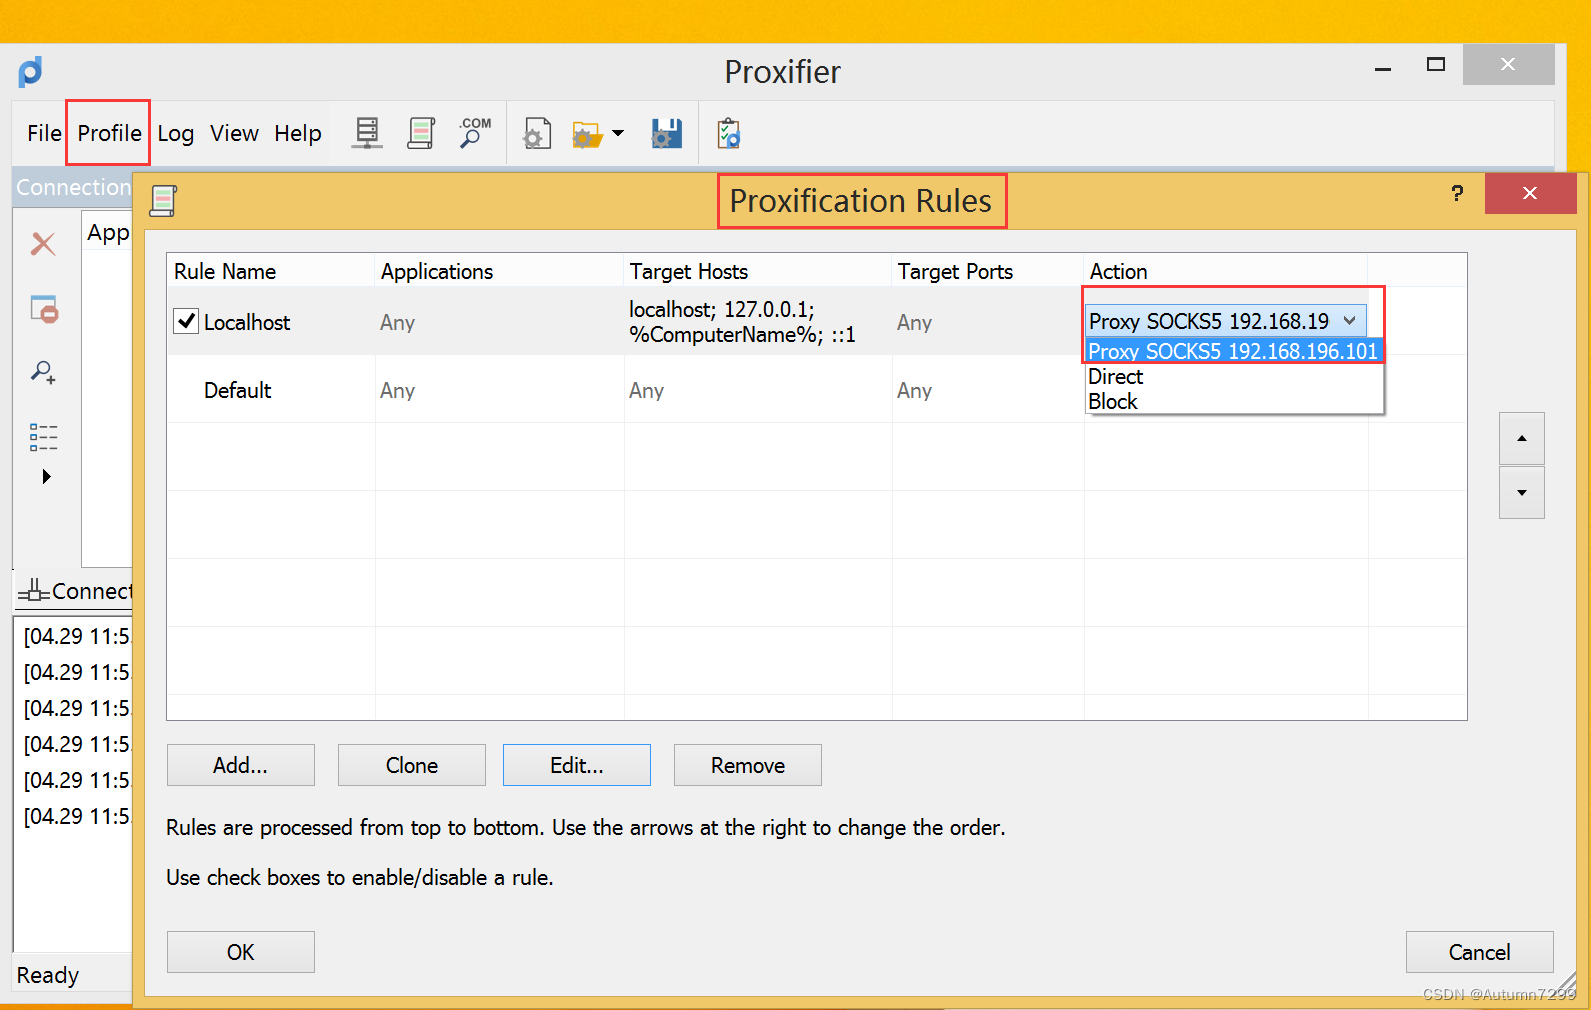Maximize the Proxifier main window

tap(1436, 65)
